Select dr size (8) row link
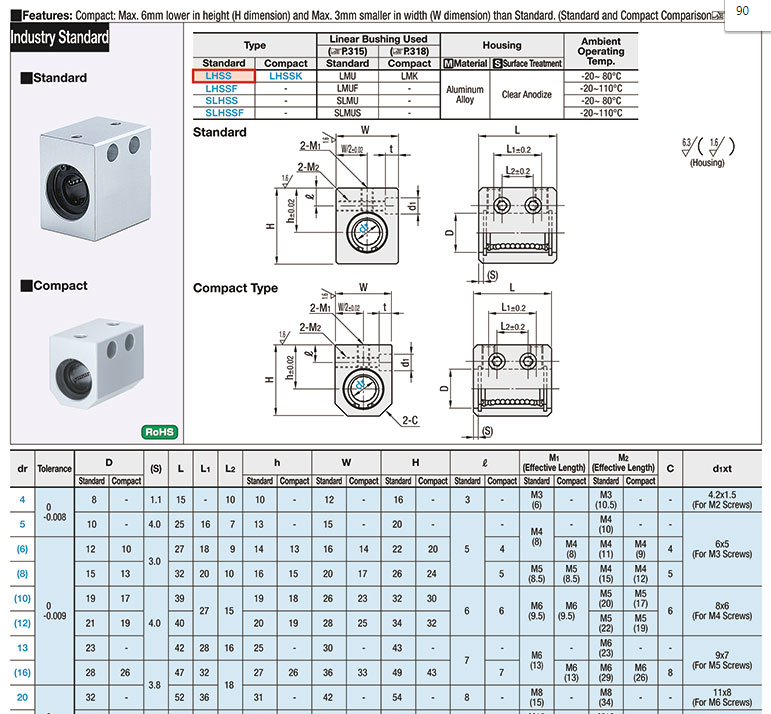Screen dimensions: 771x714 pos(22,573)
